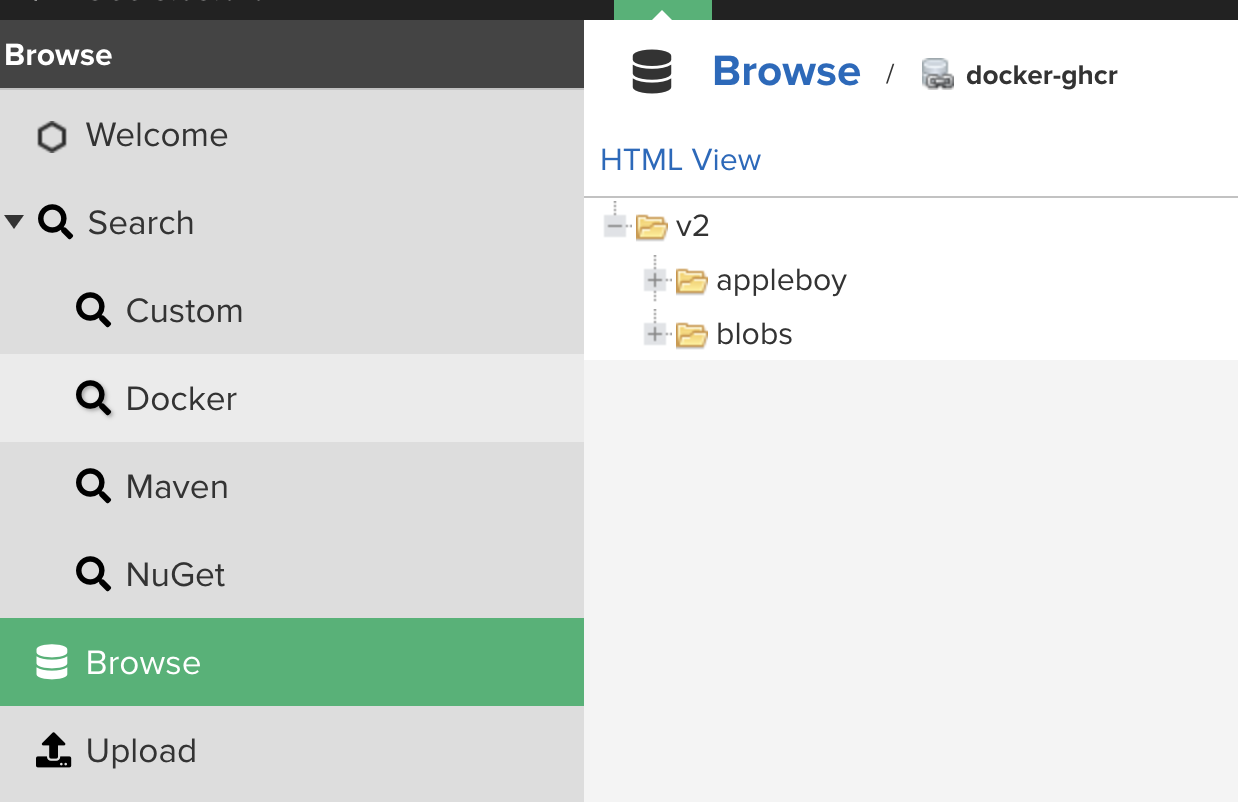This screenshot has height=802, width=1238.
Task: Expand the blobs folder node
Action: pyautogui.click(x=655, y=334)
